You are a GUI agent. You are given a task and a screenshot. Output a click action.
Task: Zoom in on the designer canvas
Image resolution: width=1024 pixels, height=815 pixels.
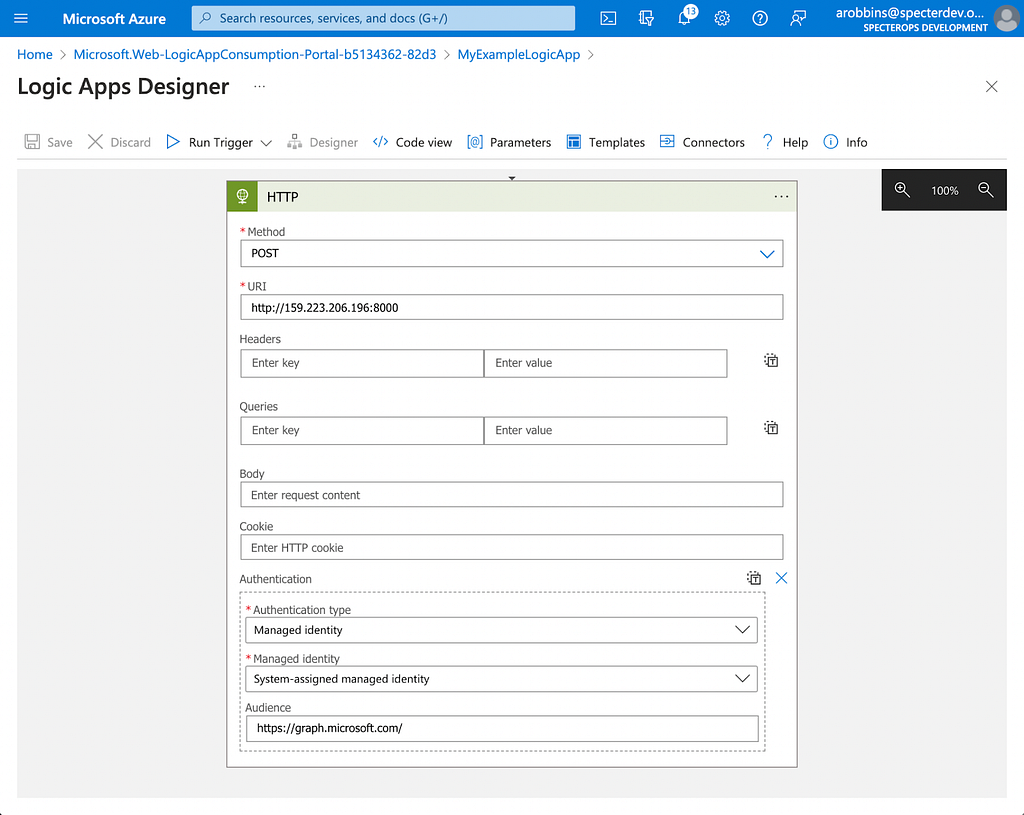coord(902,190)
